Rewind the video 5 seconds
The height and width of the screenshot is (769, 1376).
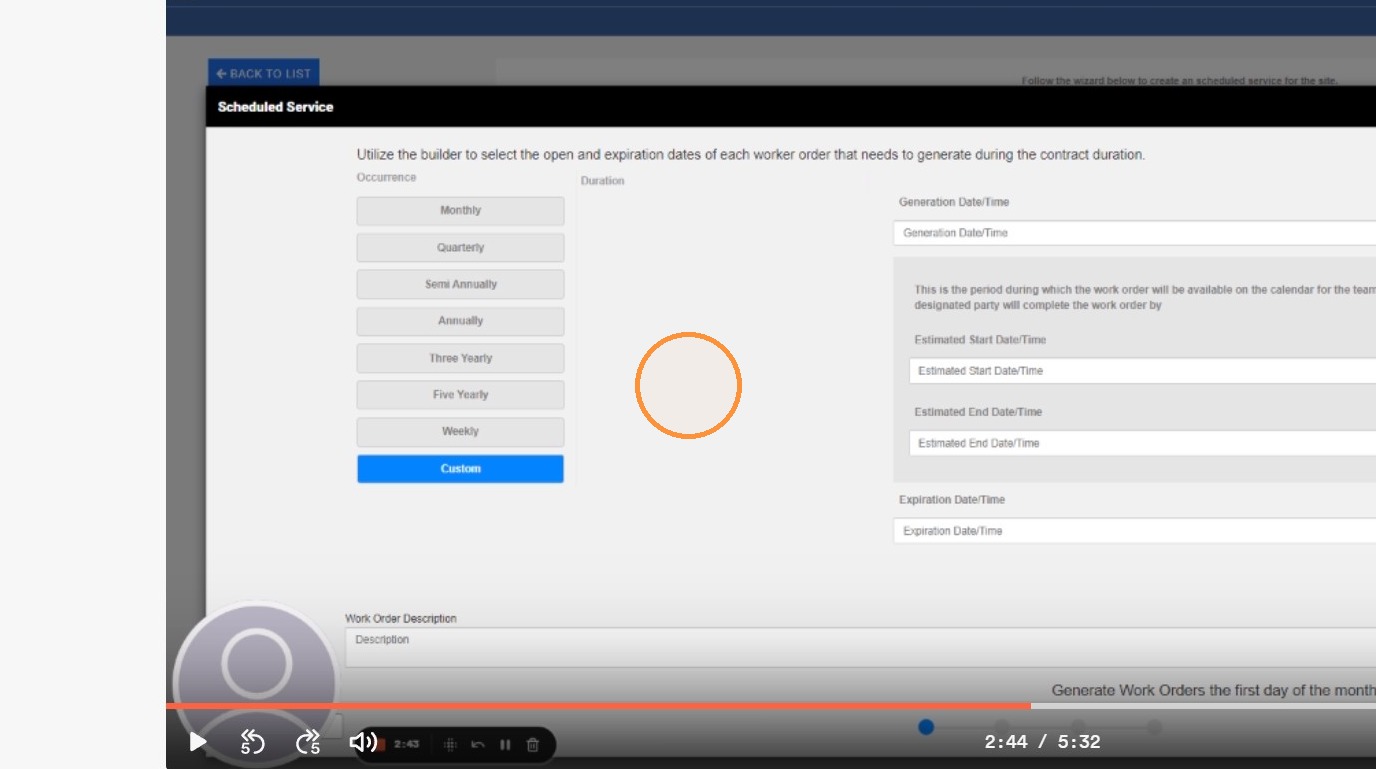[x=252, y=742]
